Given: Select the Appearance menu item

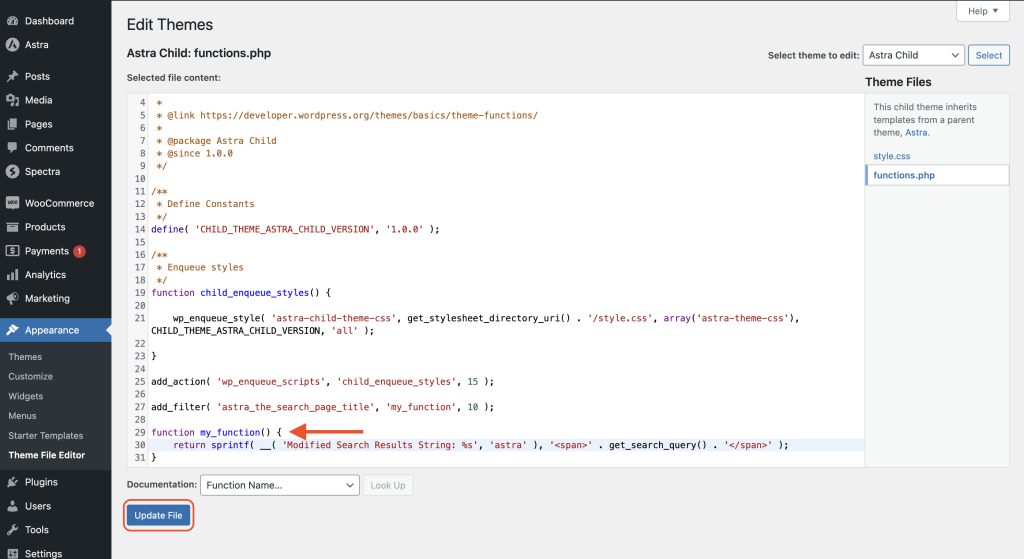Looking at the screenshot, I should (56, 330).
